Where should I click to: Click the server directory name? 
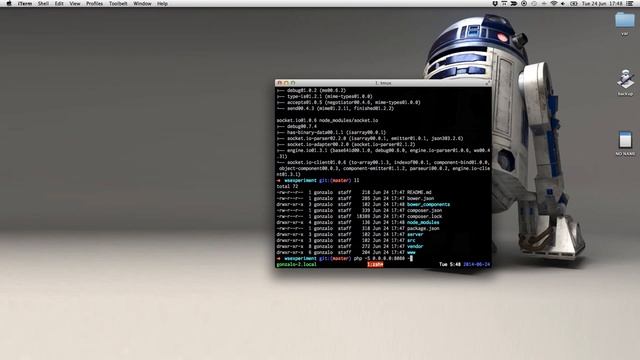click(x=415, y=235)
